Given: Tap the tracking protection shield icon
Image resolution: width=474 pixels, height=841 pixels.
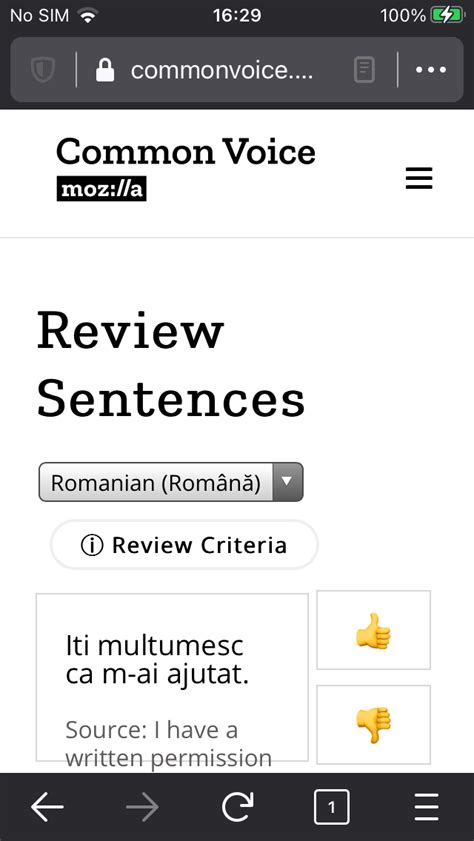Looking at the screenshot, I should pos(43,70).
